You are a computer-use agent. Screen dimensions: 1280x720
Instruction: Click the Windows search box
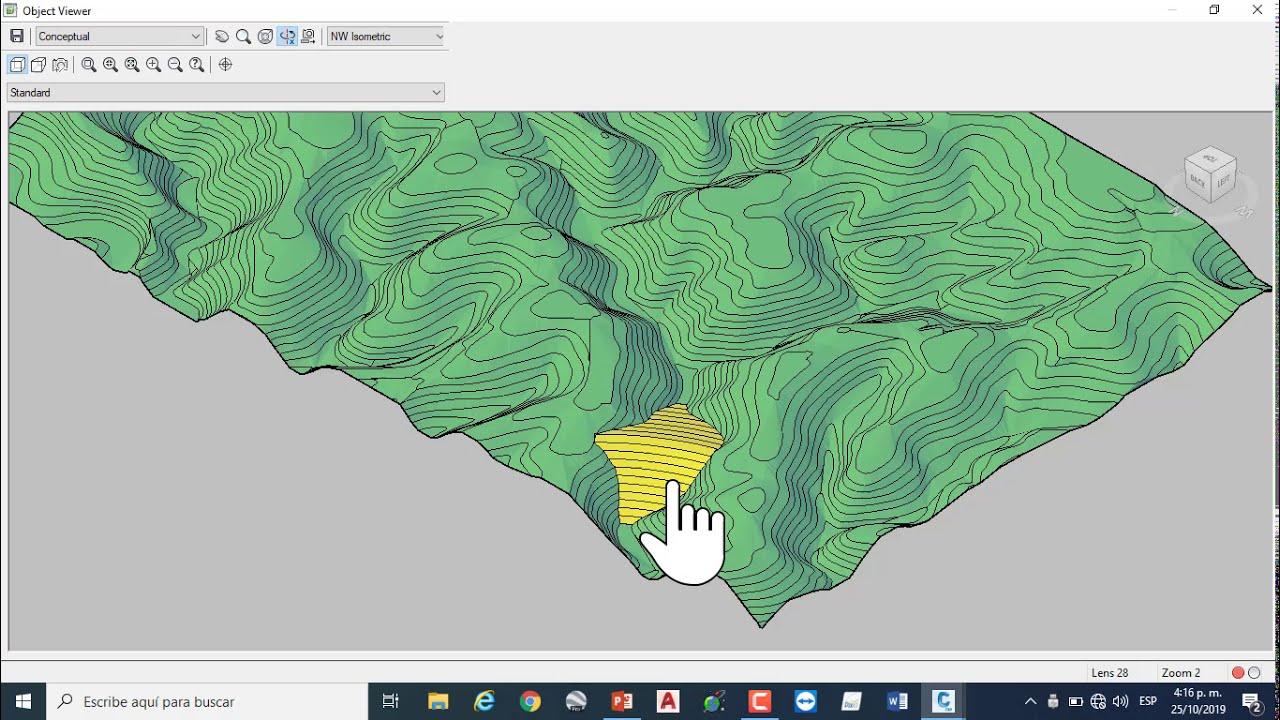pos(207,702)
